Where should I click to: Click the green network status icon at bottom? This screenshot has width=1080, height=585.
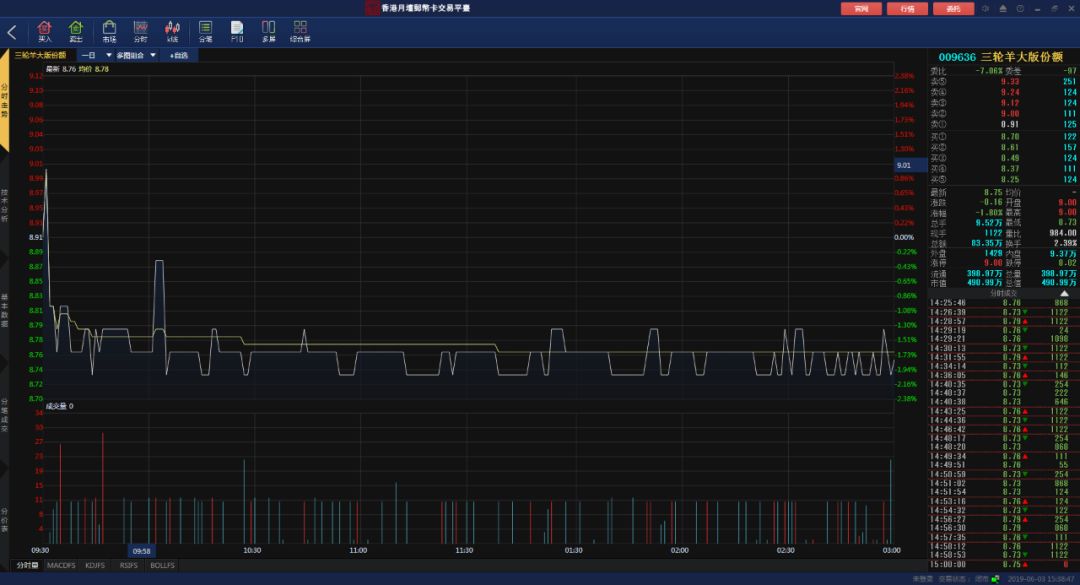995,579
